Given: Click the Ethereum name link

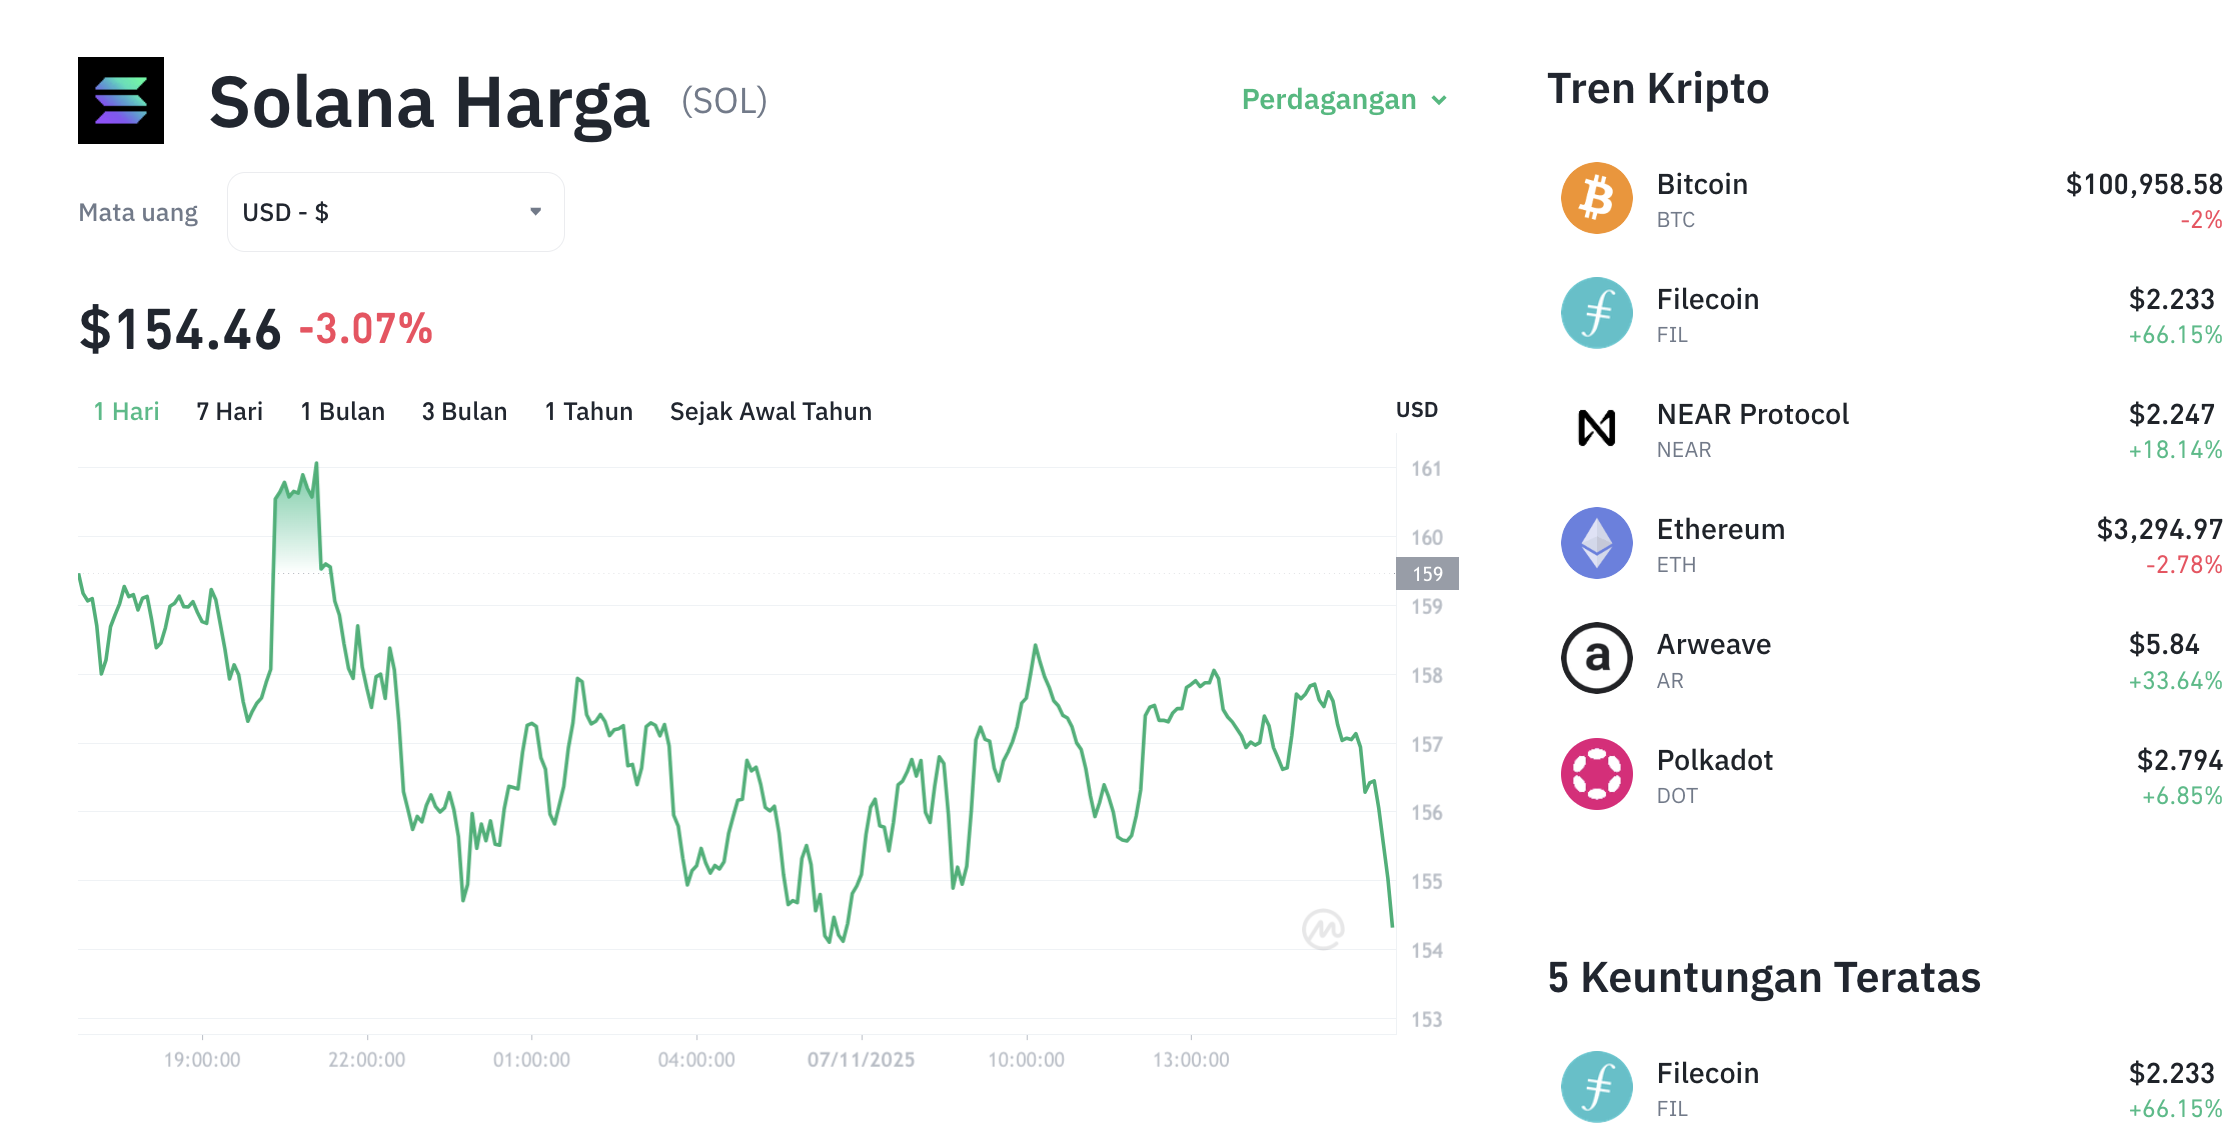Looking at the screenshot, I should pos(1720,529).
